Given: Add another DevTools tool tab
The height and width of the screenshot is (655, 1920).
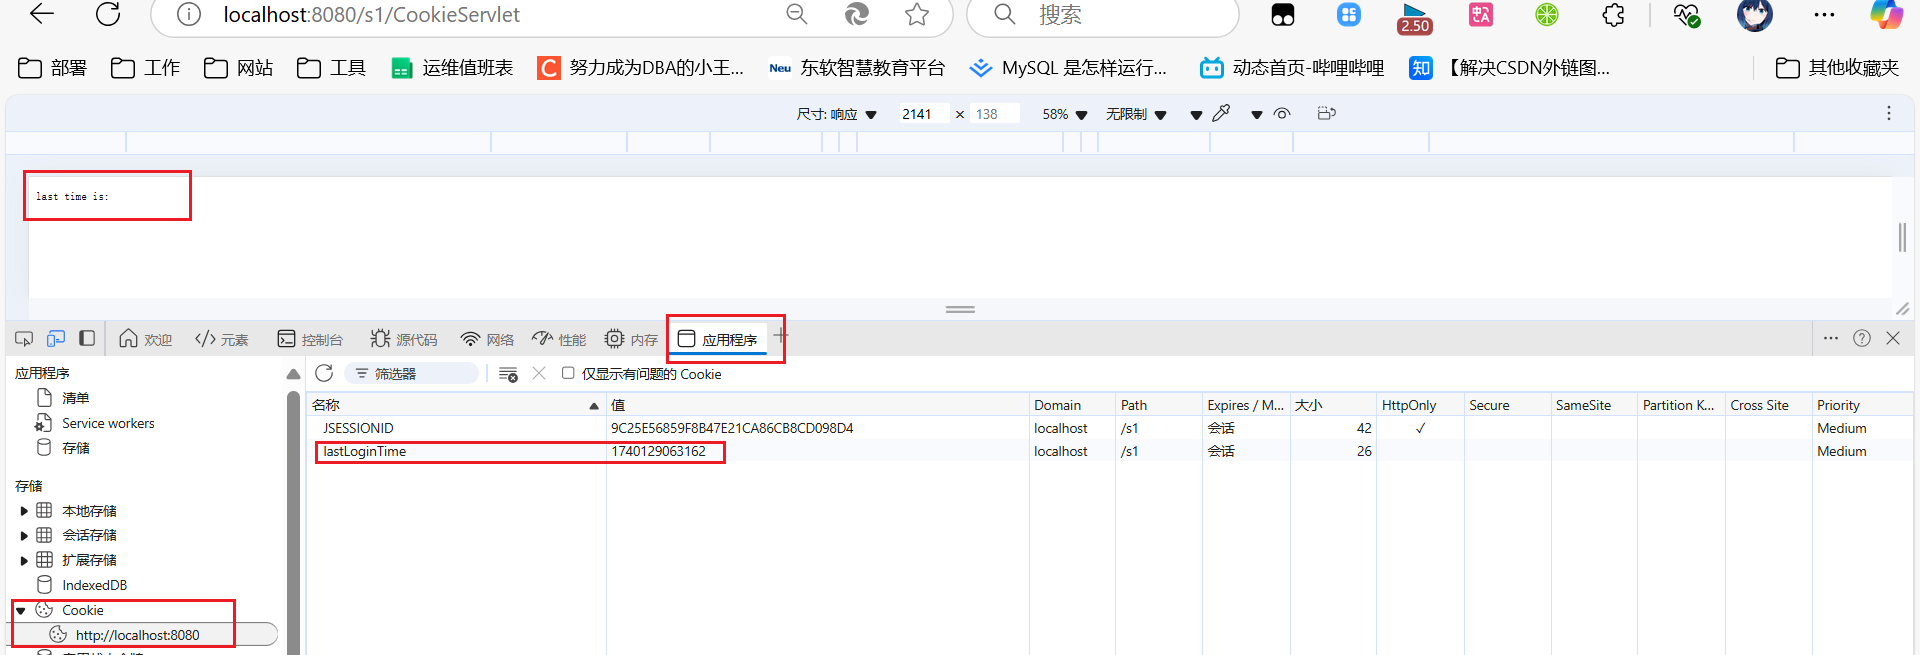Looking at the screenshot, I should coord(780,336).
